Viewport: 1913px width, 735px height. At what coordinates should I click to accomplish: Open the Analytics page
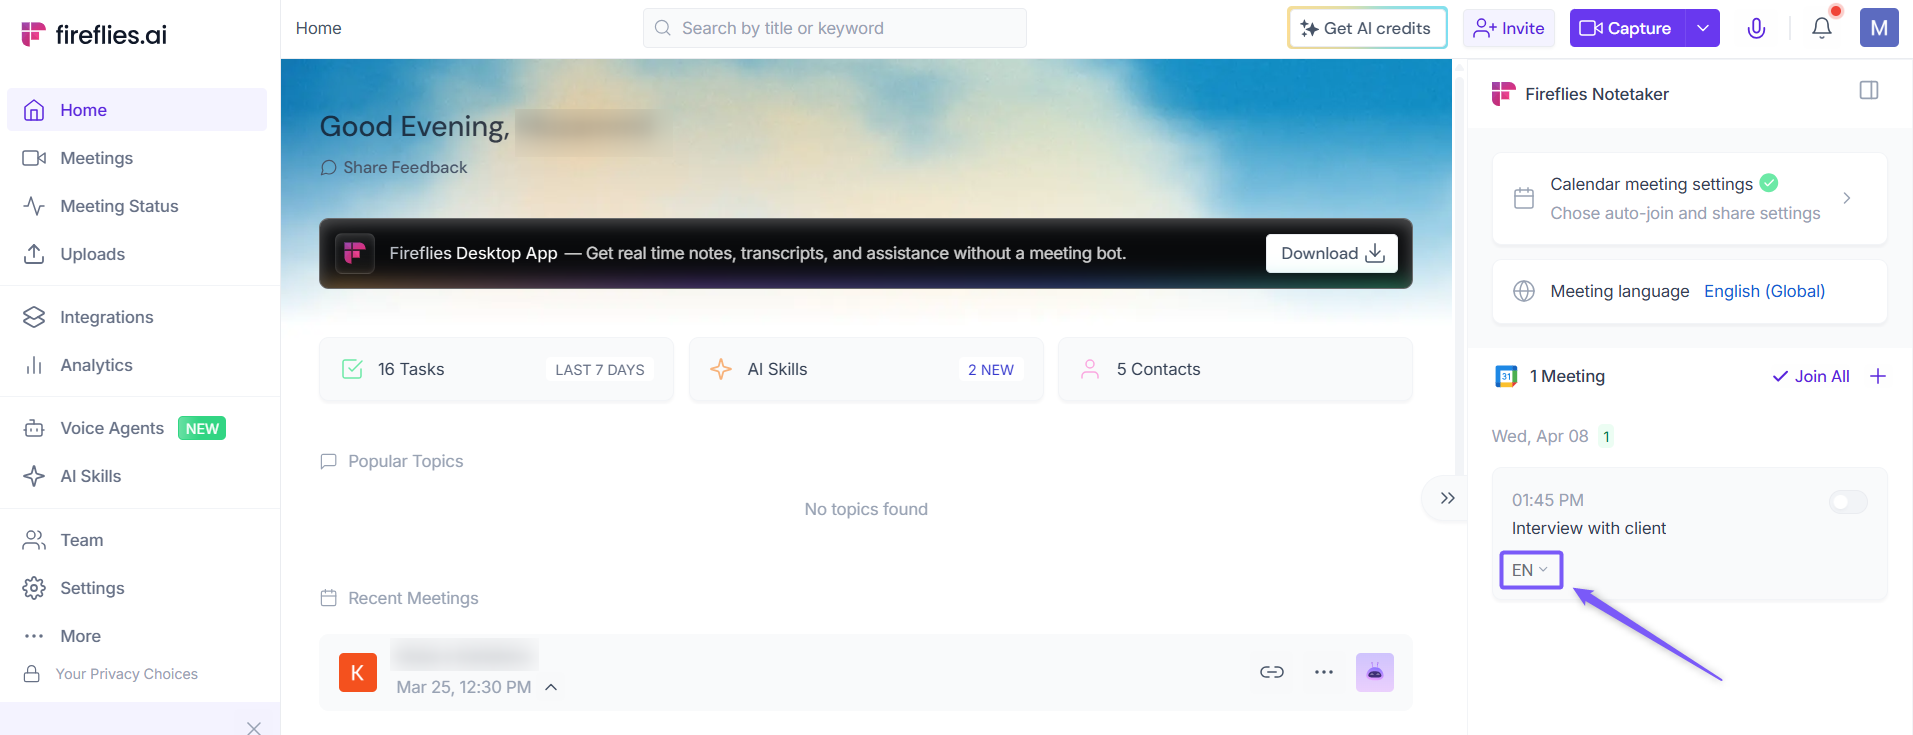[137, 365]
